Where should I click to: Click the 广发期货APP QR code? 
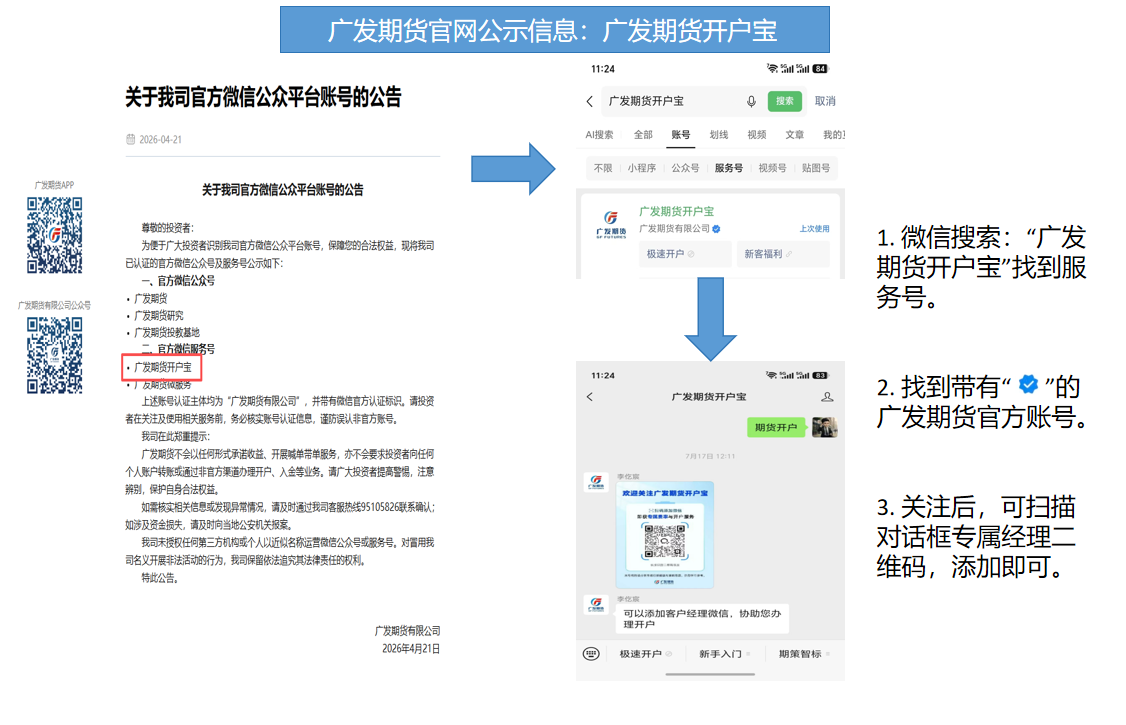pos(55,235)
